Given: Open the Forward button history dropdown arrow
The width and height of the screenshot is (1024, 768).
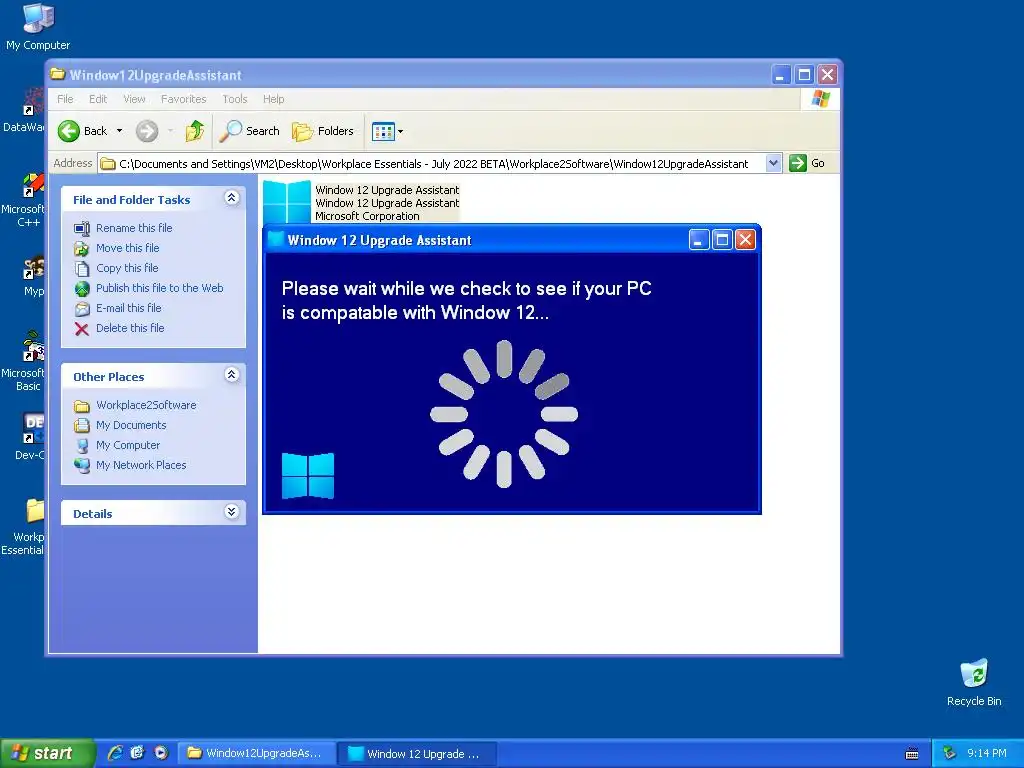Looking at the screenshot, I should tap(170, 131).
